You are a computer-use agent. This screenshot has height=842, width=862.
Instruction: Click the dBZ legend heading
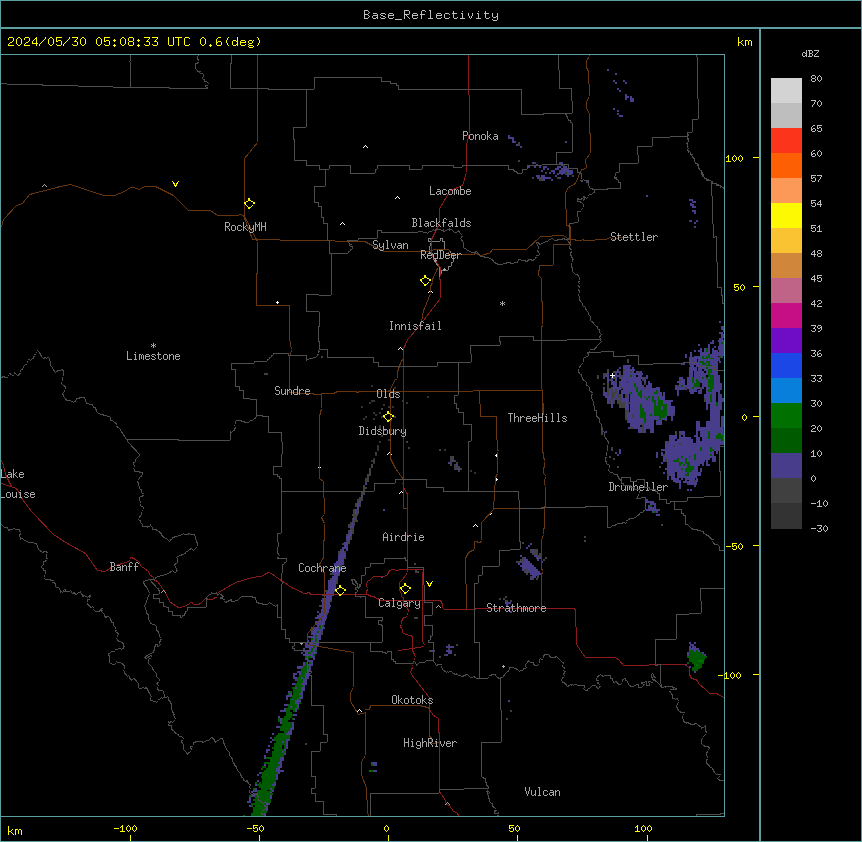810,53
